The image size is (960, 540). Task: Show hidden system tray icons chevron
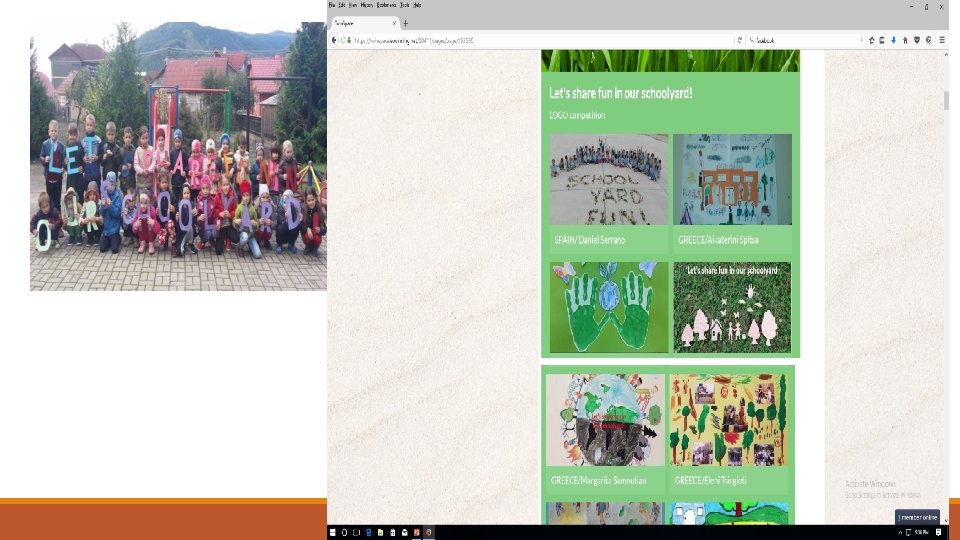pos(900,533)
